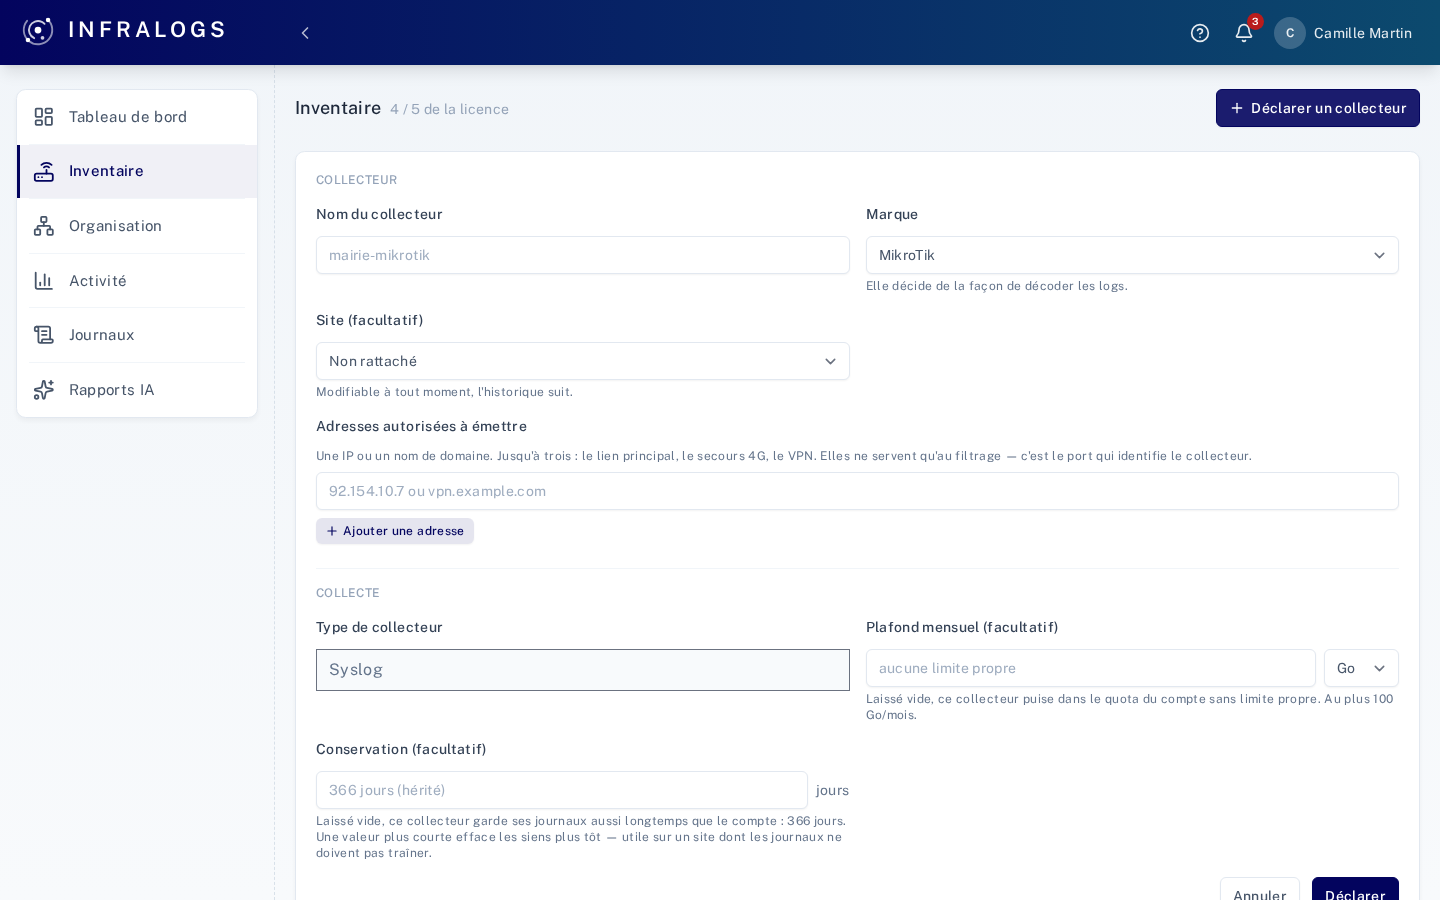The width and height of the screenshot is (1440, 900).
Task: Click the Annuler button
Action: click(1260, 890)
